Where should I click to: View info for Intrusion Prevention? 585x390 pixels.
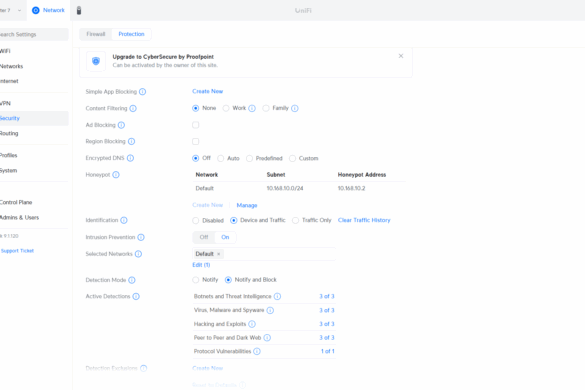[141, 237]
